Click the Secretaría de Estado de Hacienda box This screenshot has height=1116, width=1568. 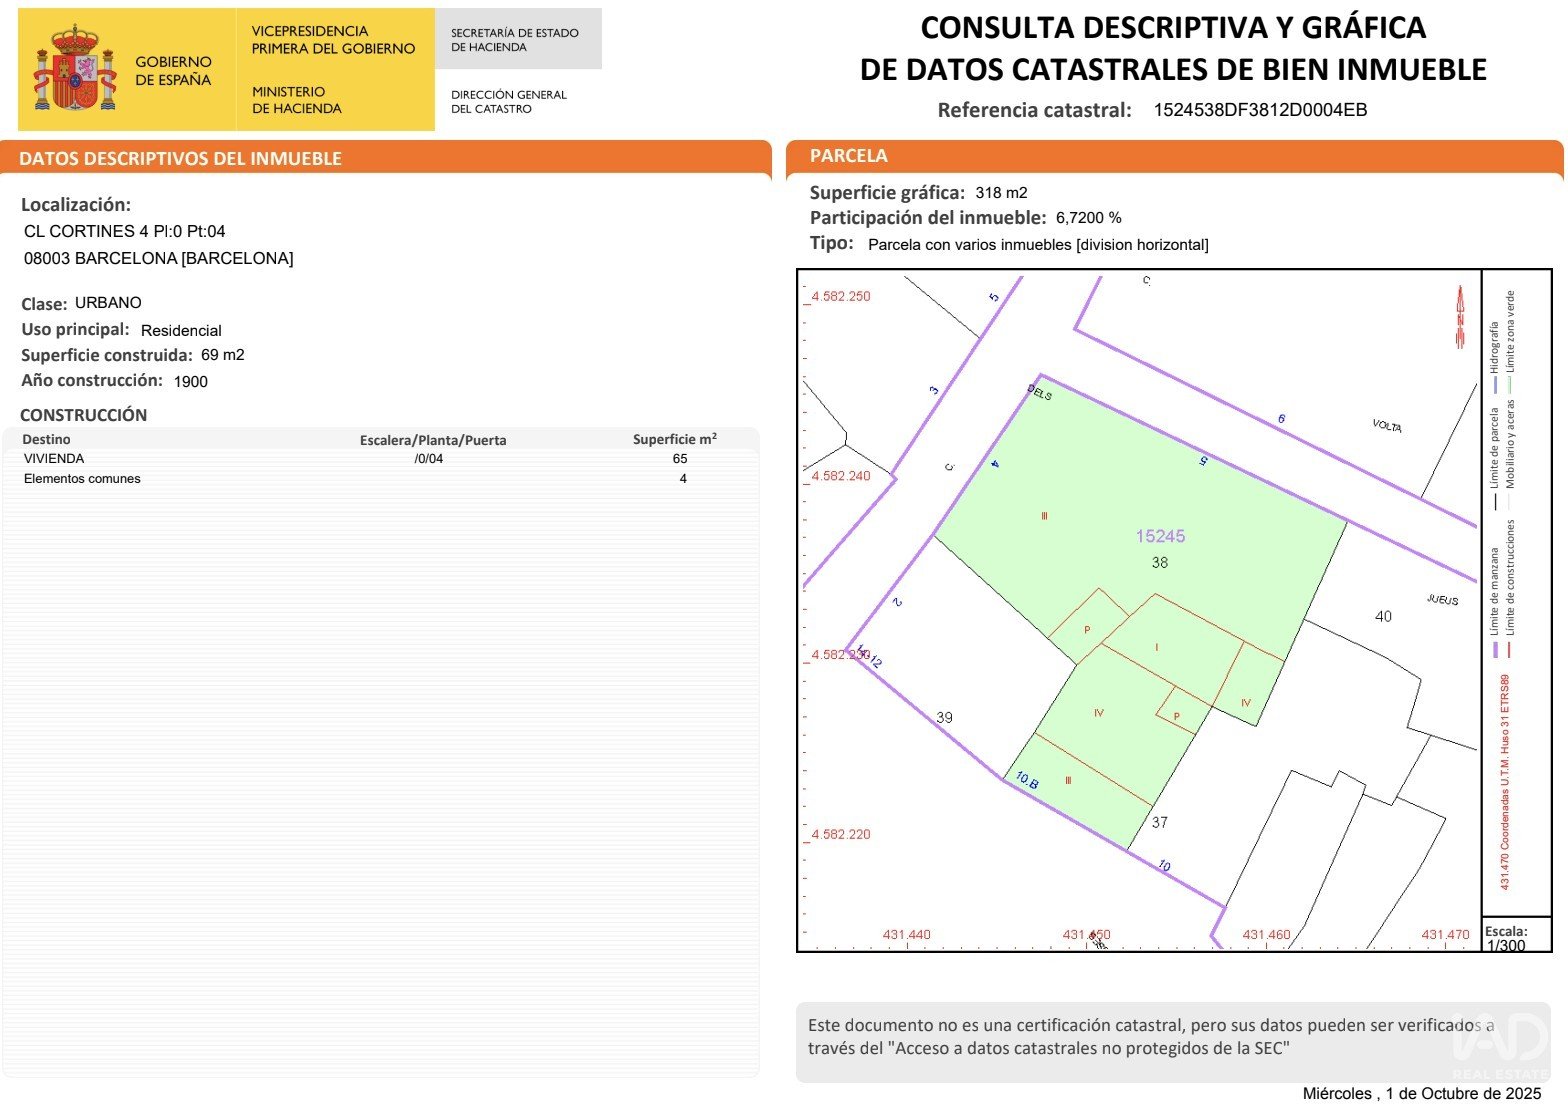pyautogui.click(x=517, y=40)
